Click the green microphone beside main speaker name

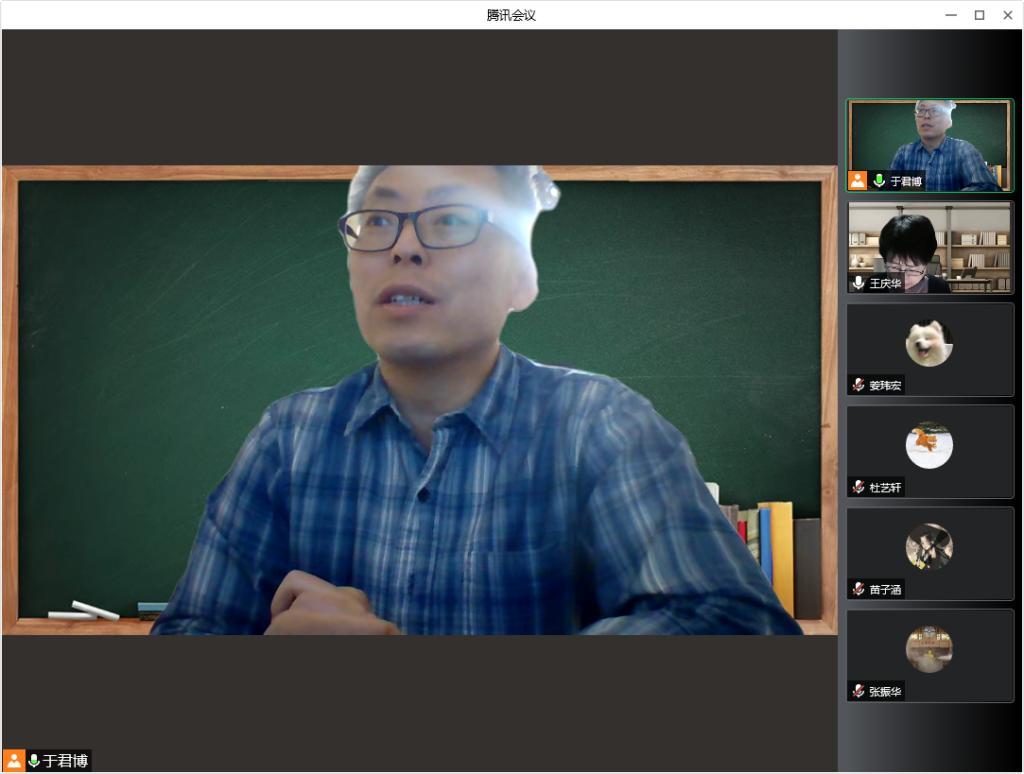(34, 761)
